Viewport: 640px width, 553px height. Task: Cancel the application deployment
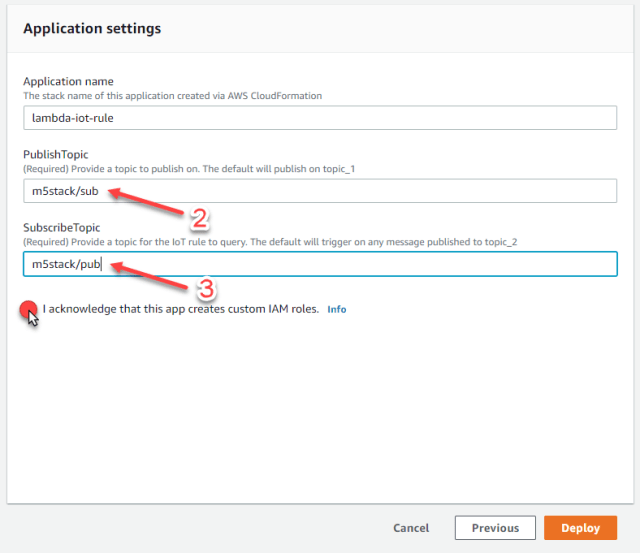pos(411,528)
